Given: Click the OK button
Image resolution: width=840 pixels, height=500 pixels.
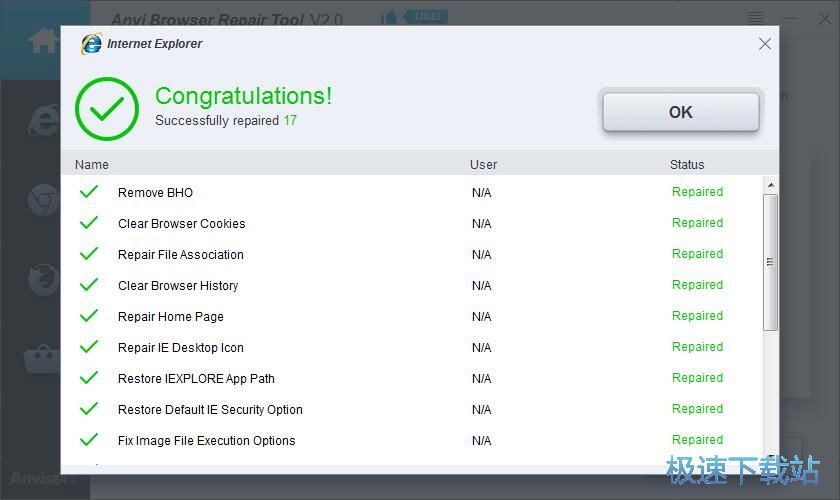Looking at the screenshot, I should tap(680, 112).
